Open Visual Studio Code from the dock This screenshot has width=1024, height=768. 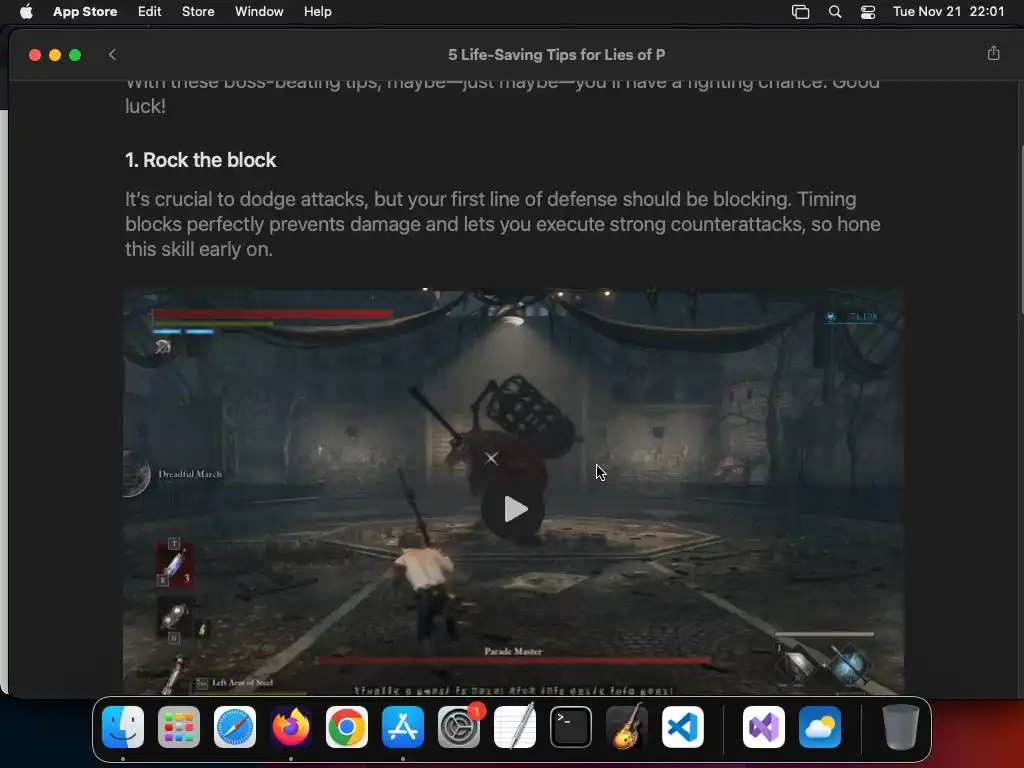(682, 726)
